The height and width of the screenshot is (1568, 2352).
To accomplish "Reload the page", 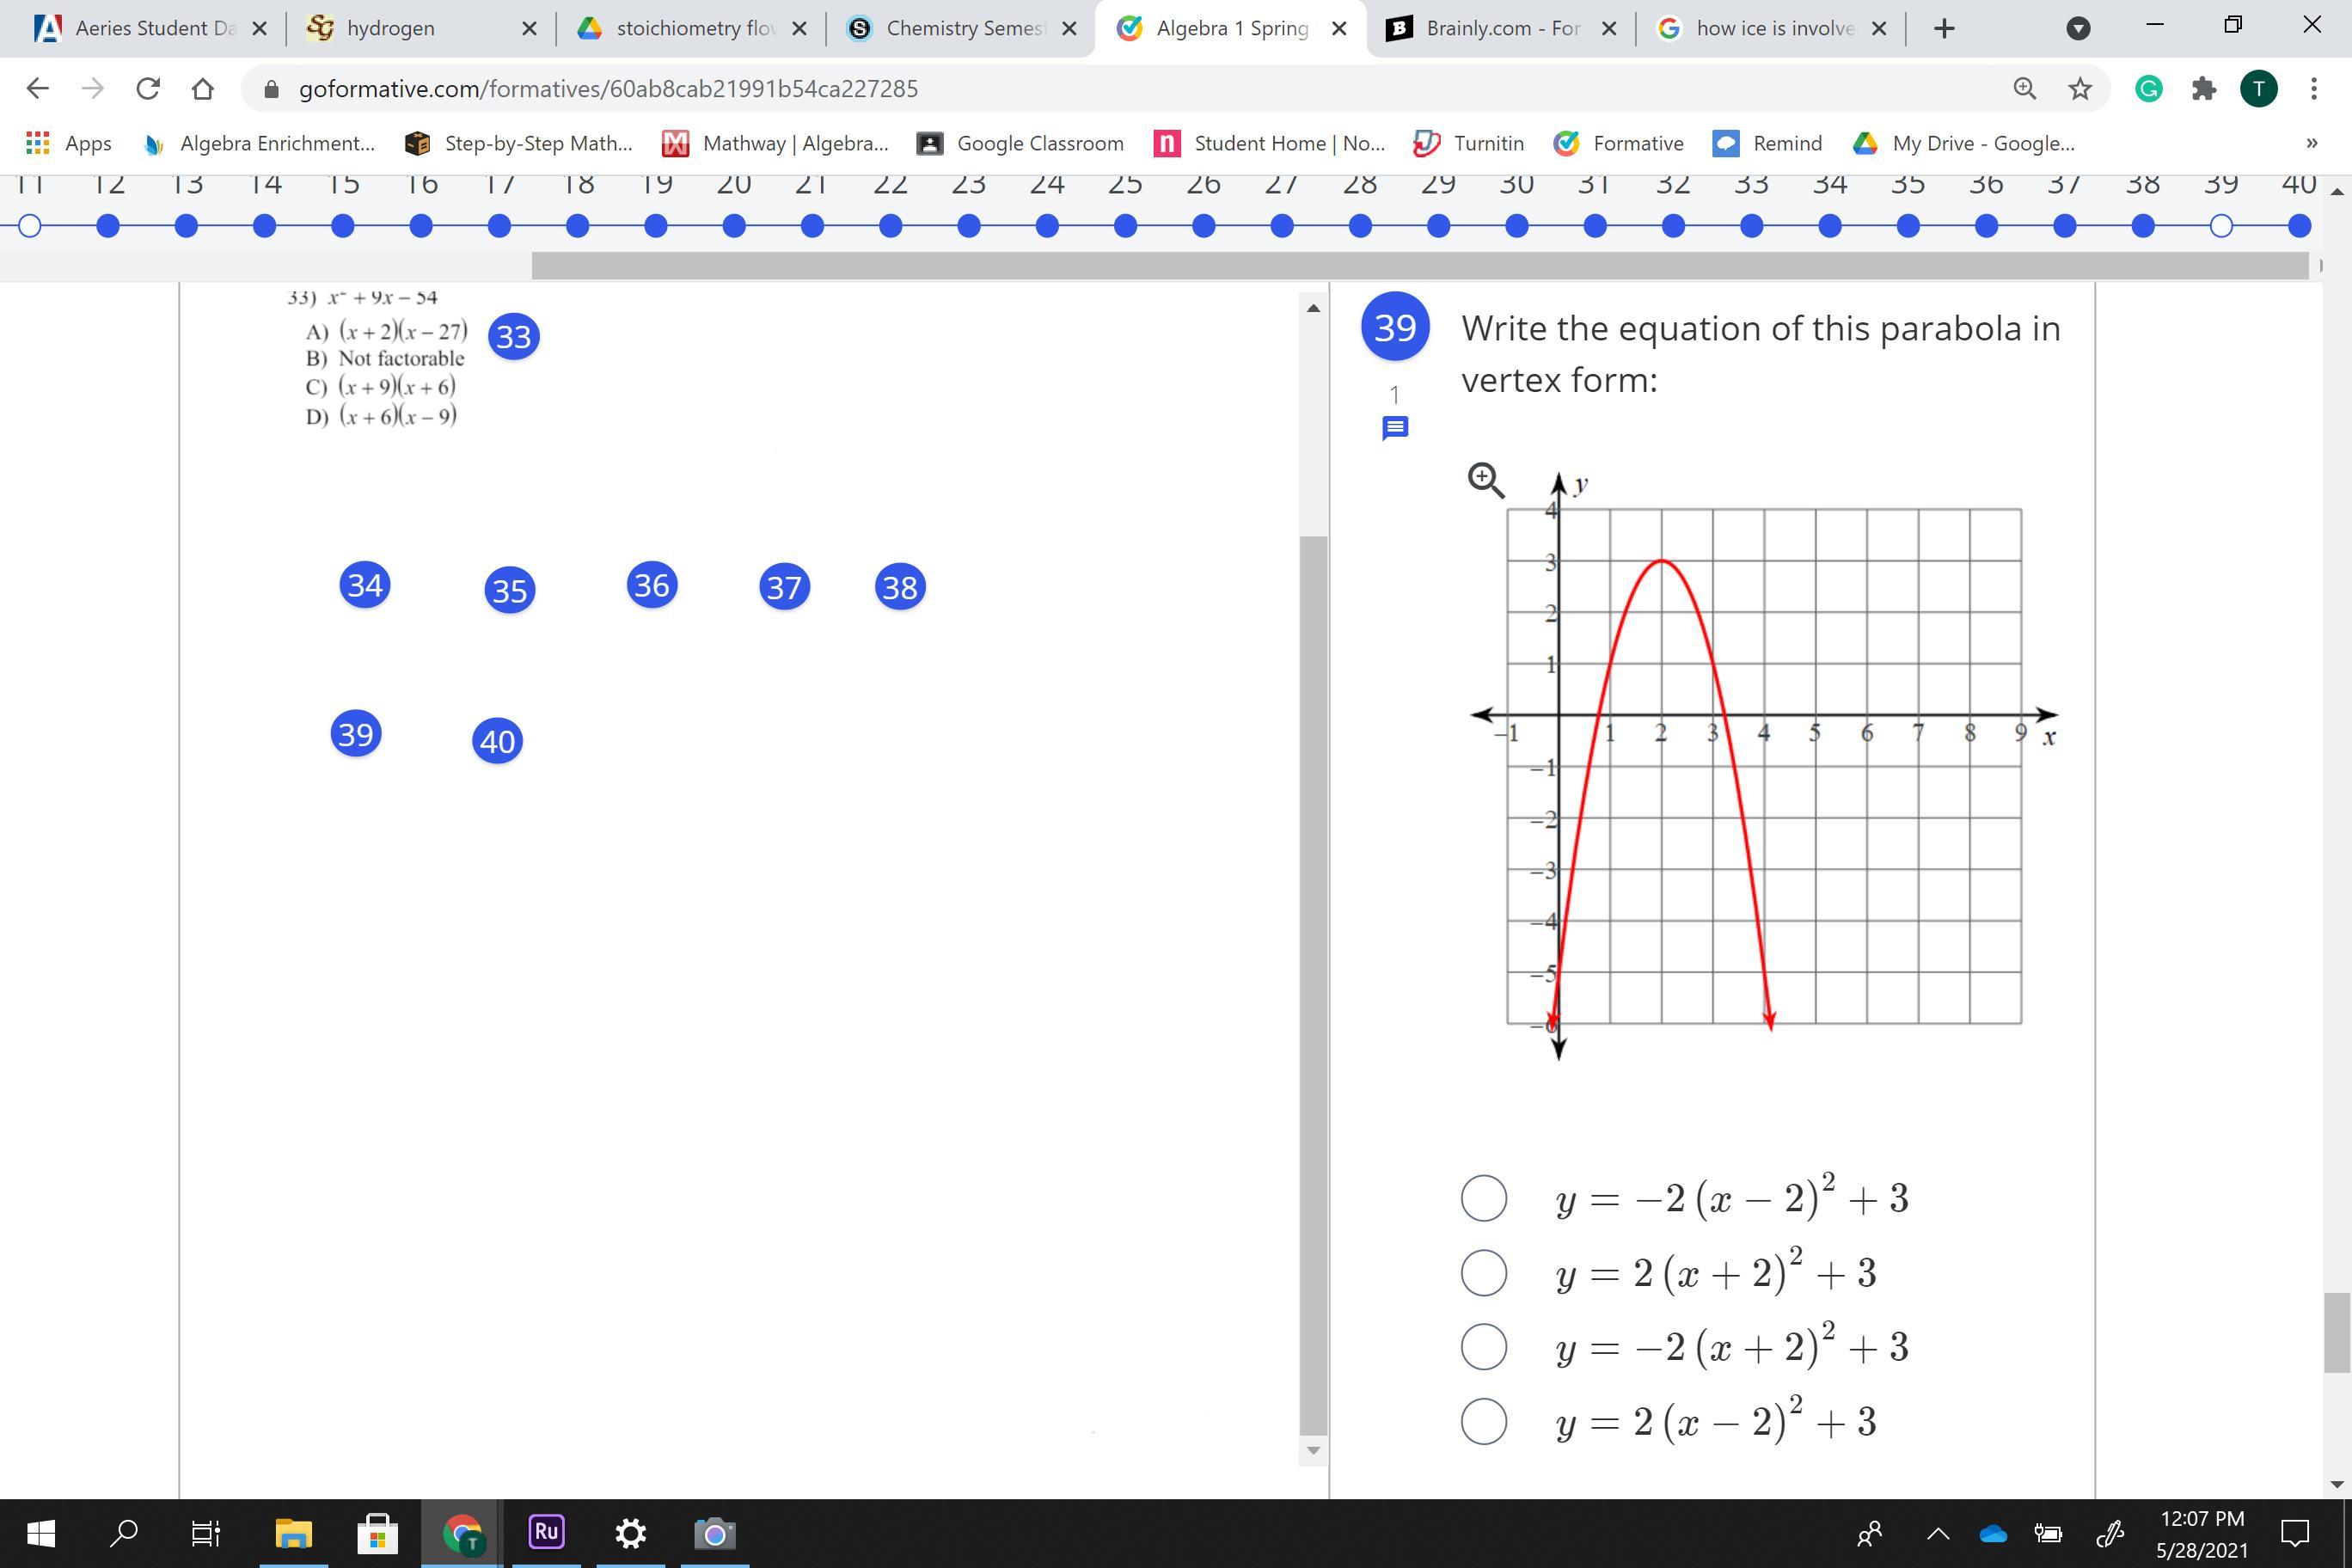I will (148, 89).
